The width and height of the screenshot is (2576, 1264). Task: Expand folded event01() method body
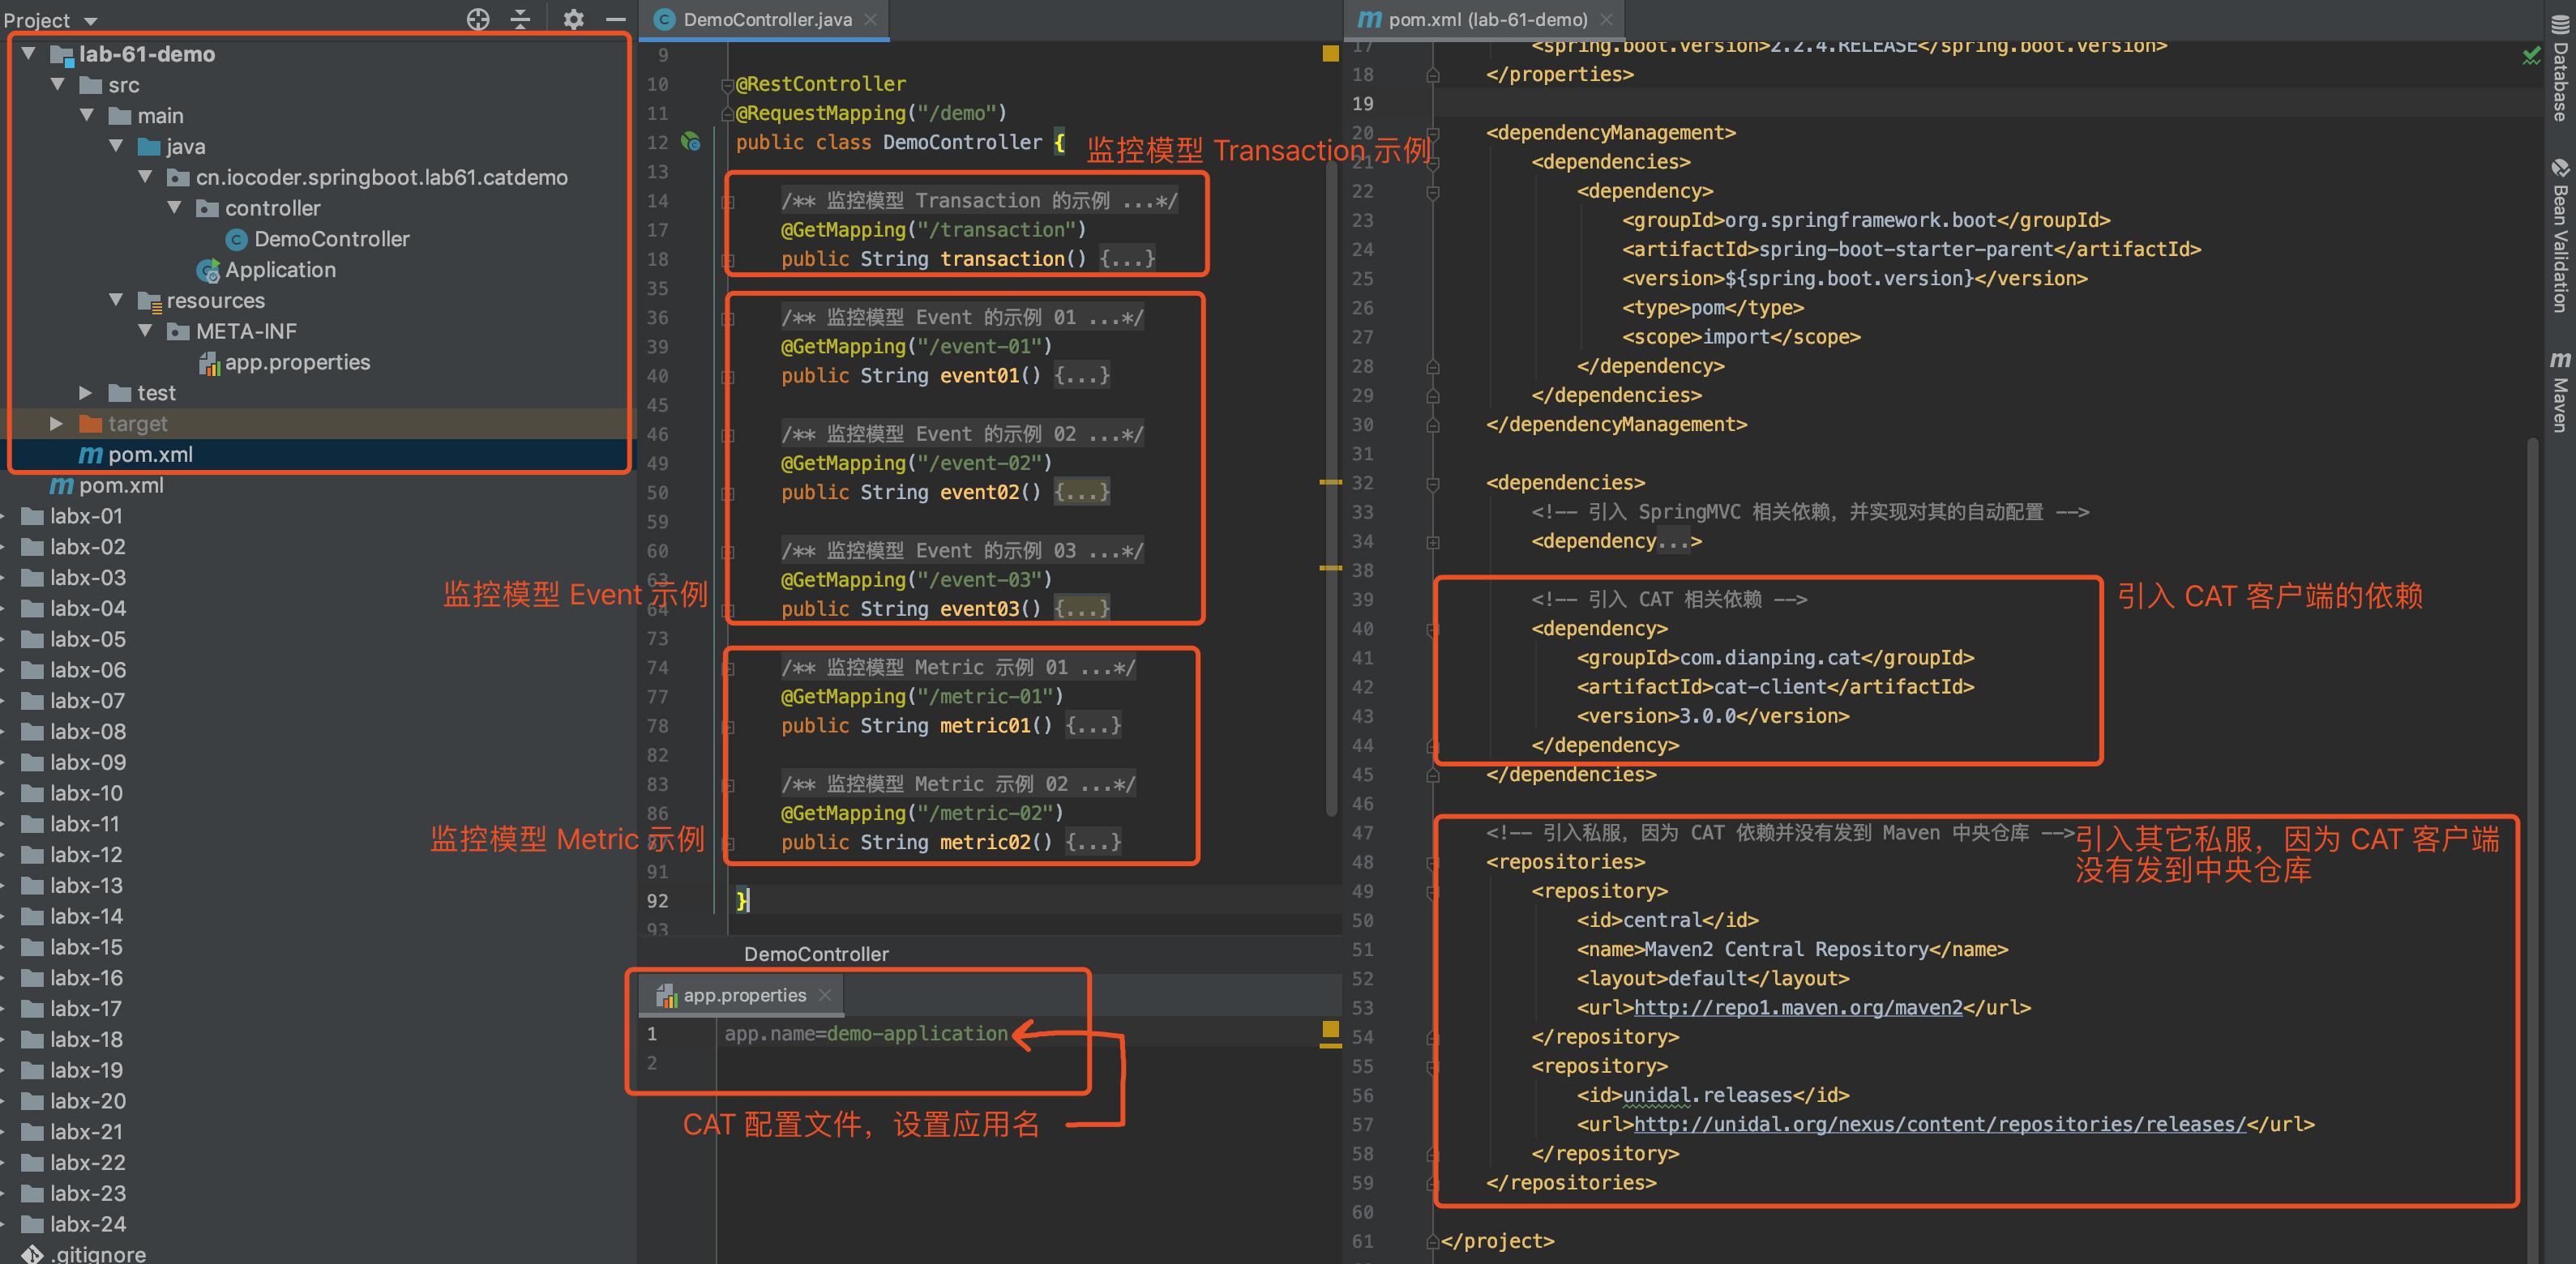[x=1082, y=376]
